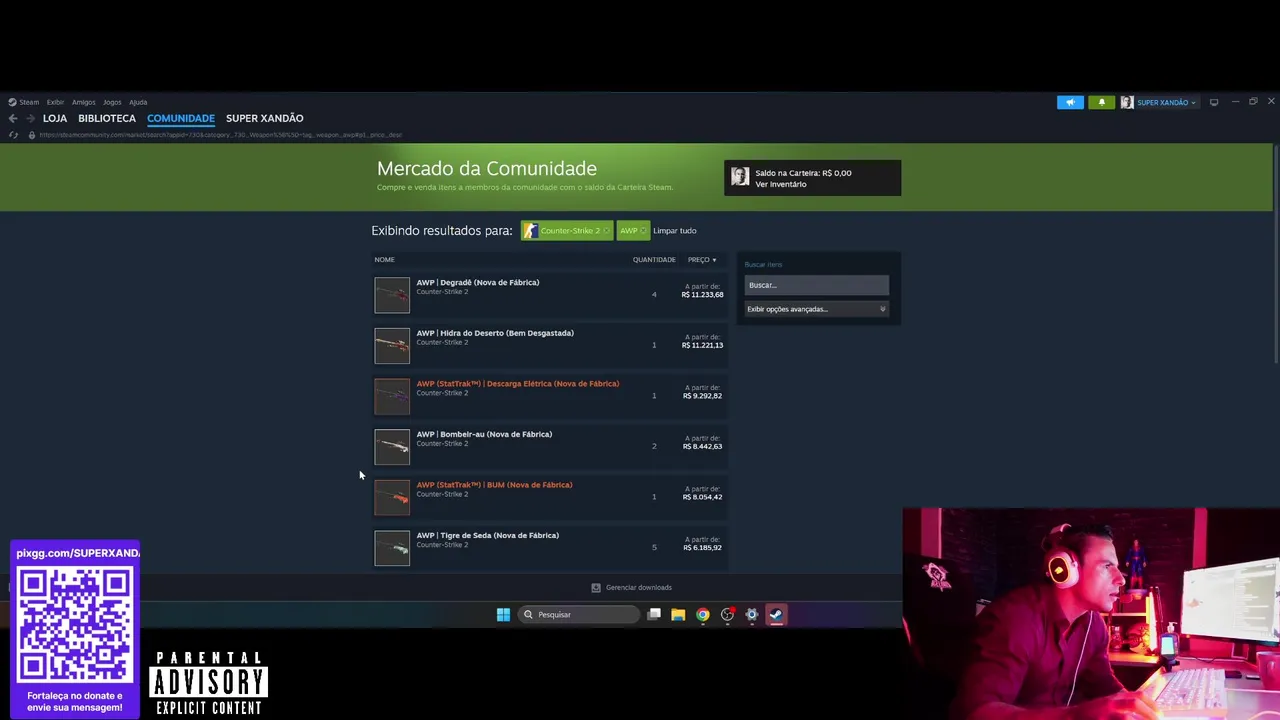The height and width of the screenshot is (720, 1280).
Task: Open the green bell notifications button
Action: tap(1101, 102)
